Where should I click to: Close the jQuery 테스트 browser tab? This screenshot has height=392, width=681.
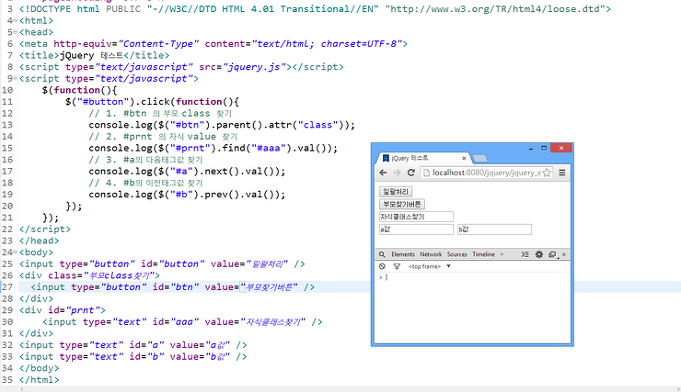[464, 158]
